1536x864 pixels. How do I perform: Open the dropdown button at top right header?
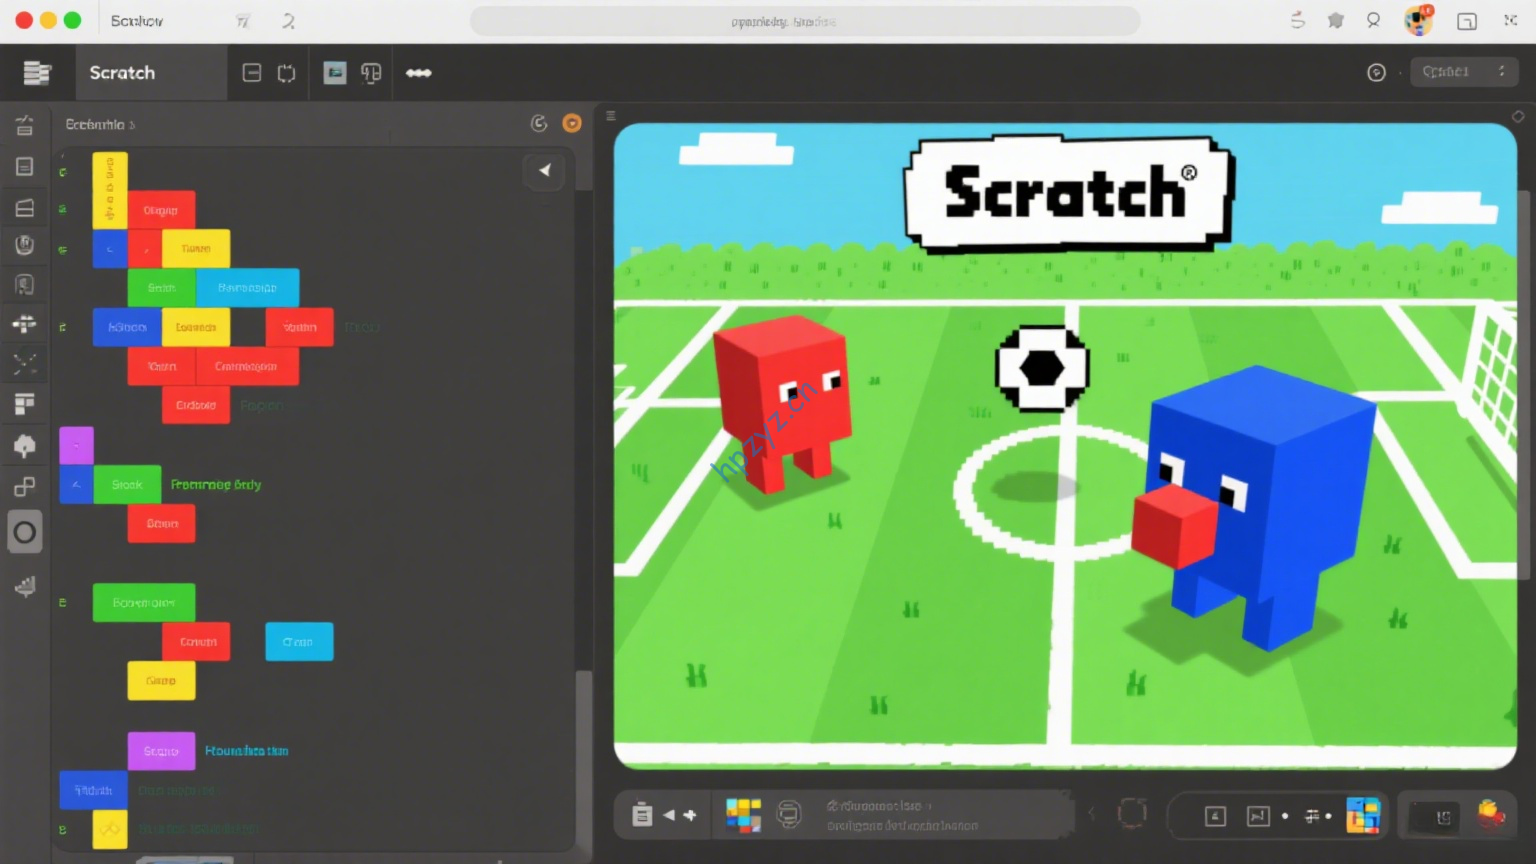[x=1464, y=72]
